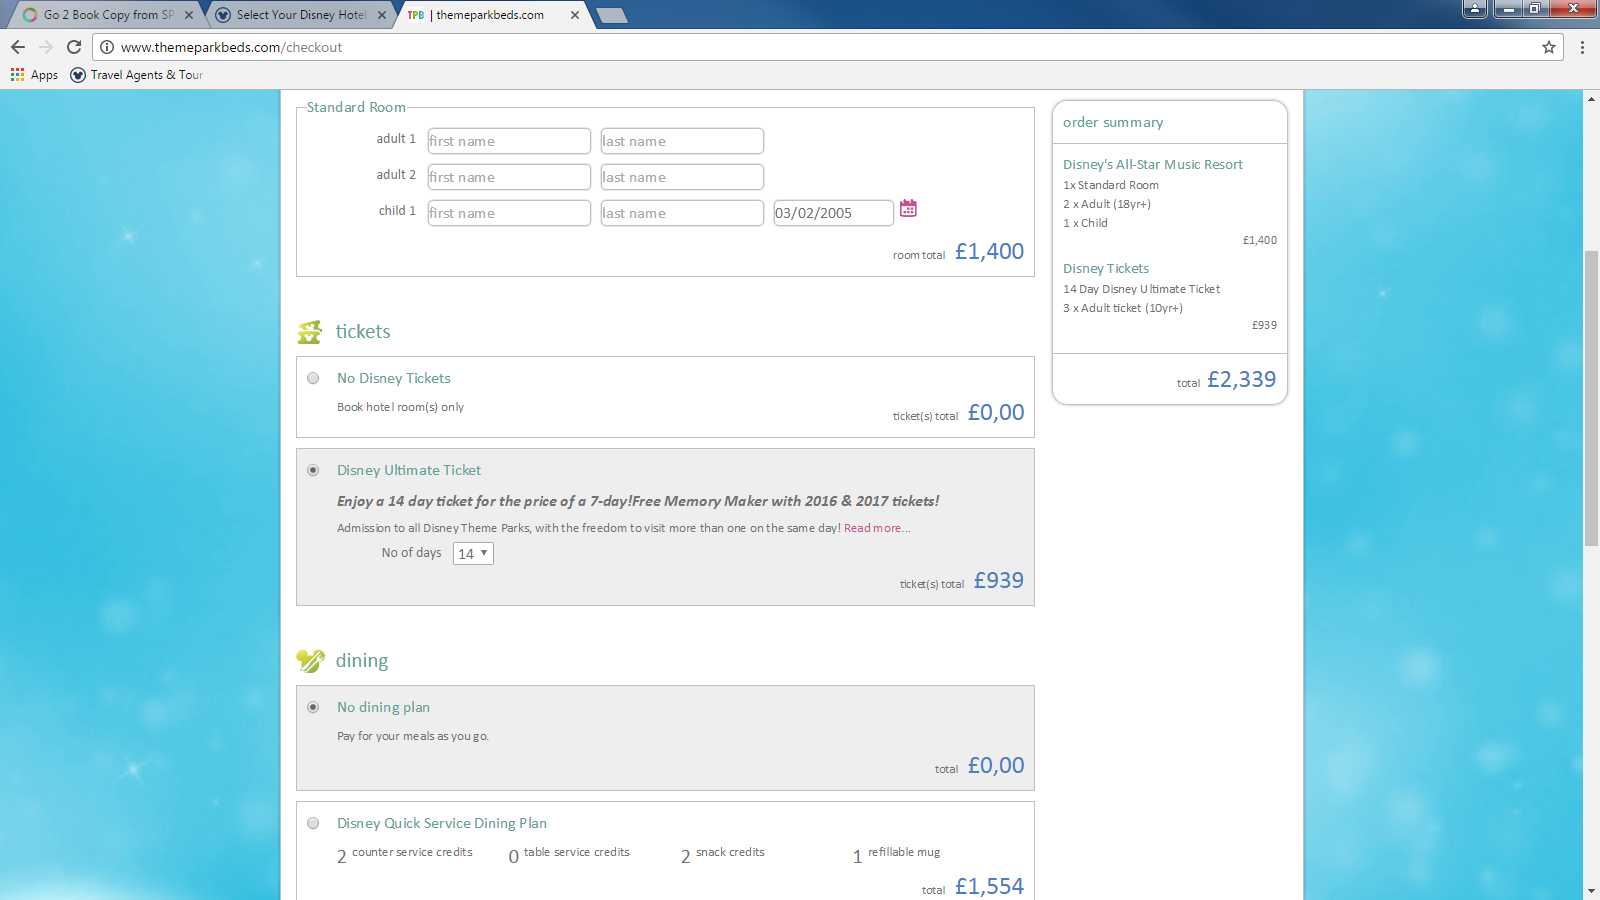Reload the checkout page
Viewport: 1600px width, 900px height.
point(74,47)
